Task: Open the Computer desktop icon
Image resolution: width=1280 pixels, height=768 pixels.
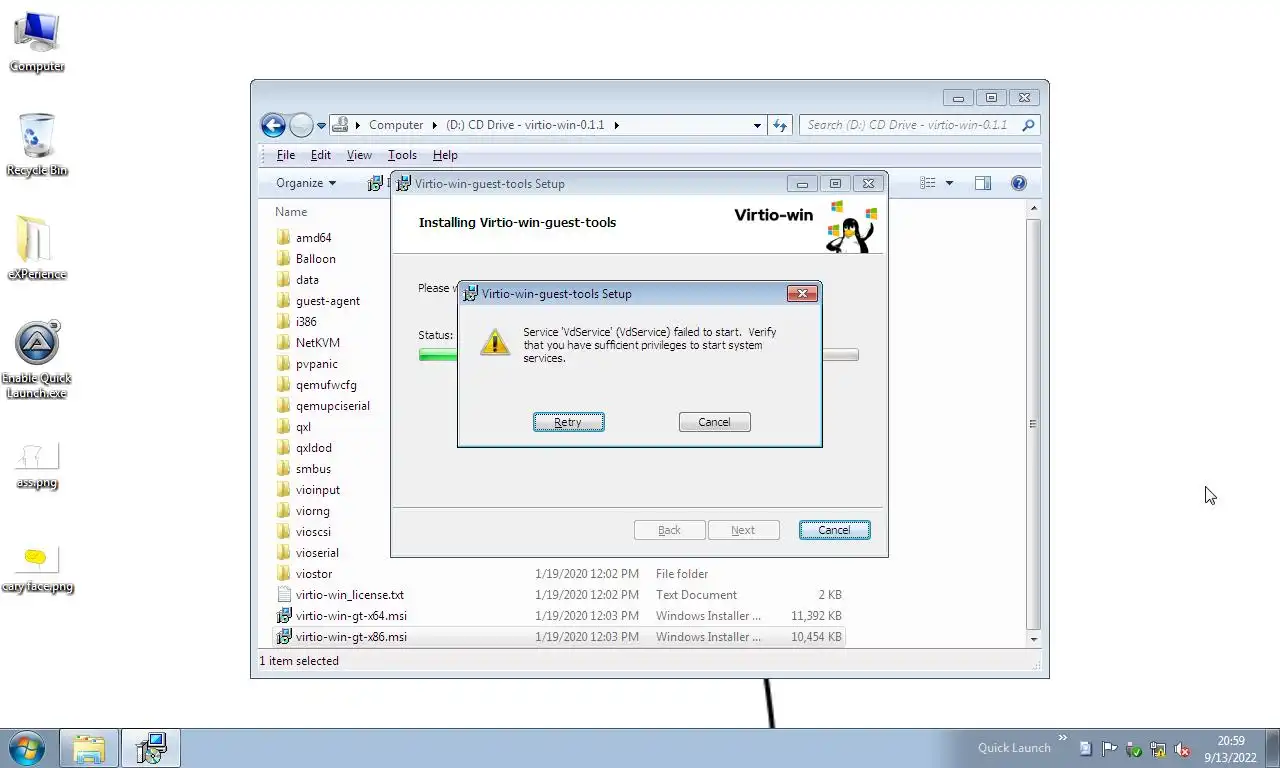Action: click(x=37, y=42)
